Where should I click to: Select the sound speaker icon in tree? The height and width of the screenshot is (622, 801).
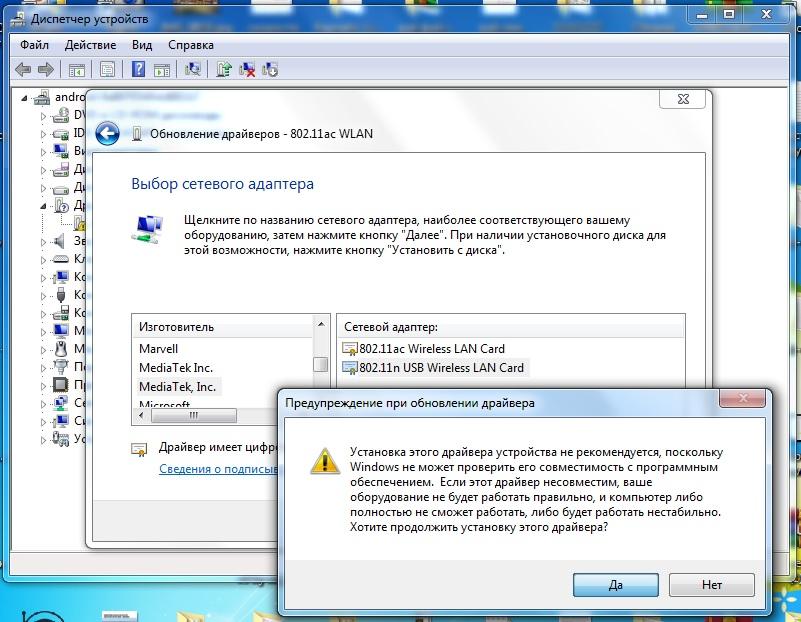[x=60, y=241]
